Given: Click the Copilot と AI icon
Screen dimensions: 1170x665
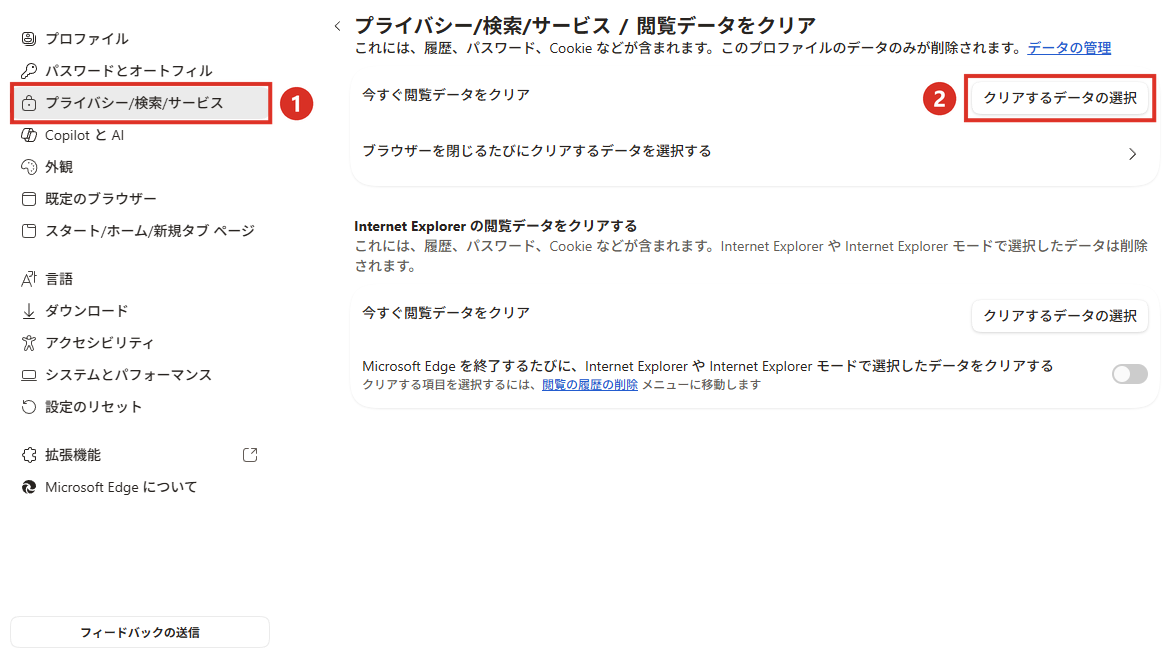Looking at the screenshot, I should click(29, 135).
